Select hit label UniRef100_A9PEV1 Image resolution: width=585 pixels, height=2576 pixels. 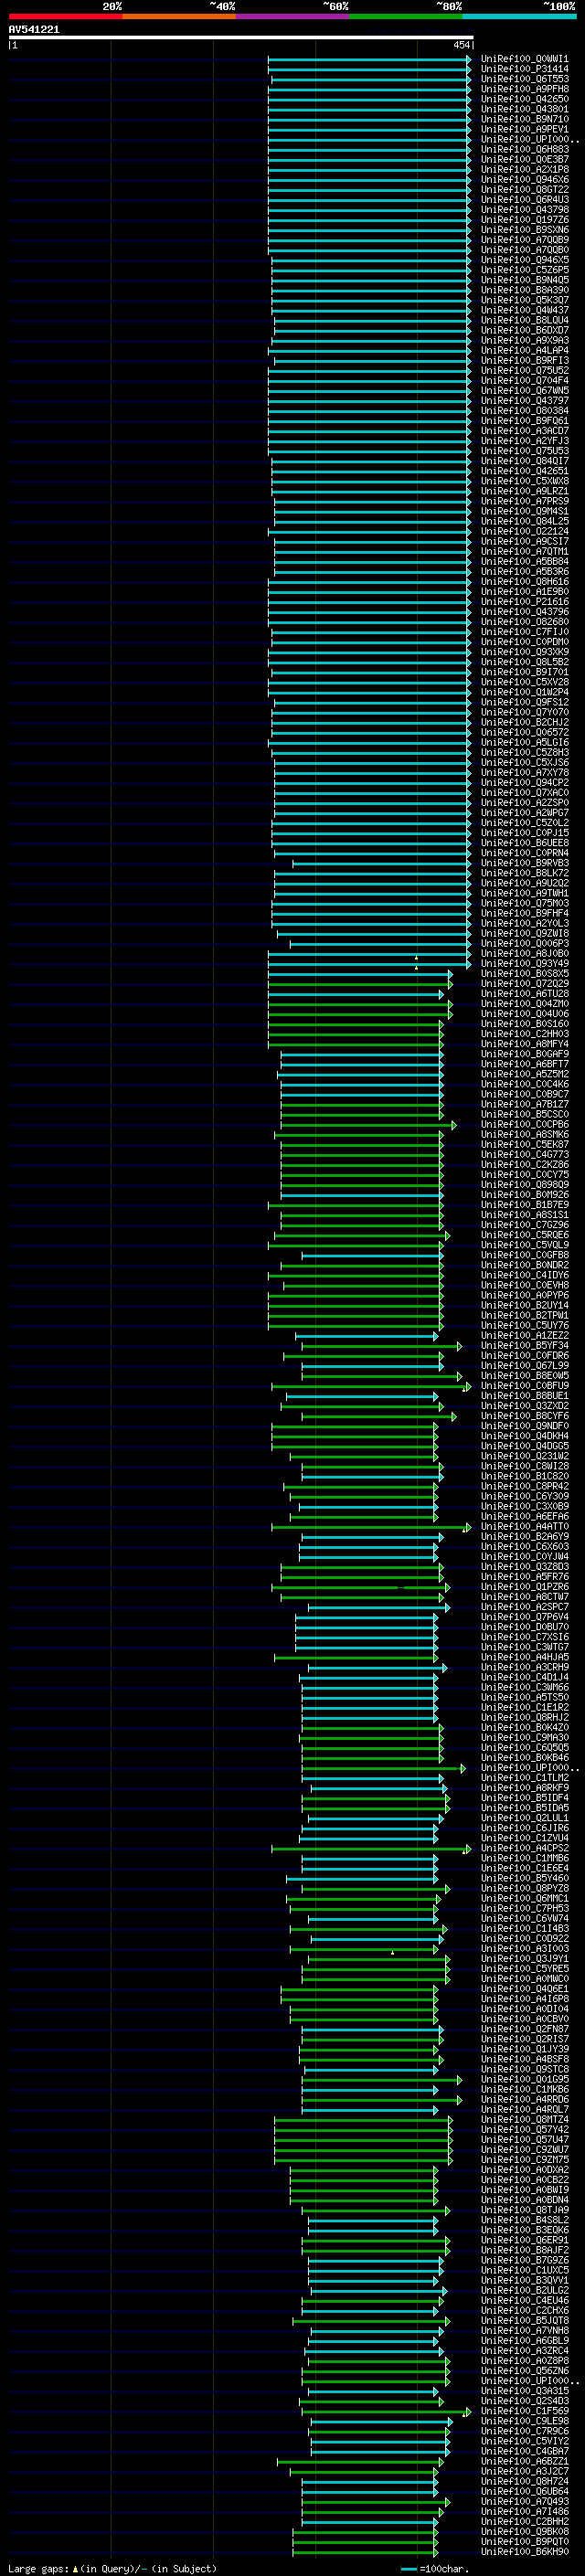(524, 130)
